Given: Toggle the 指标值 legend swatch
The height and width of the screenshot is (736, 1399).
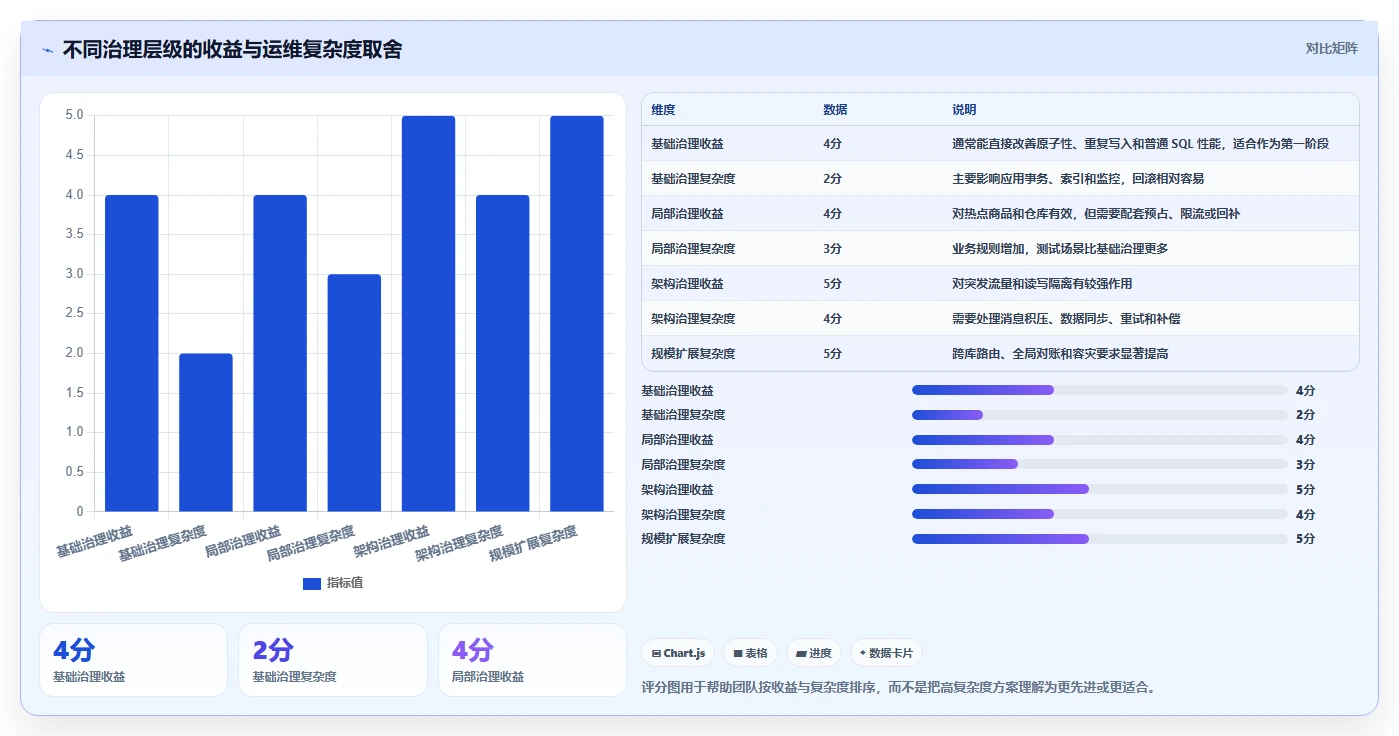Looking at the screenshot, I should point(312,583).
